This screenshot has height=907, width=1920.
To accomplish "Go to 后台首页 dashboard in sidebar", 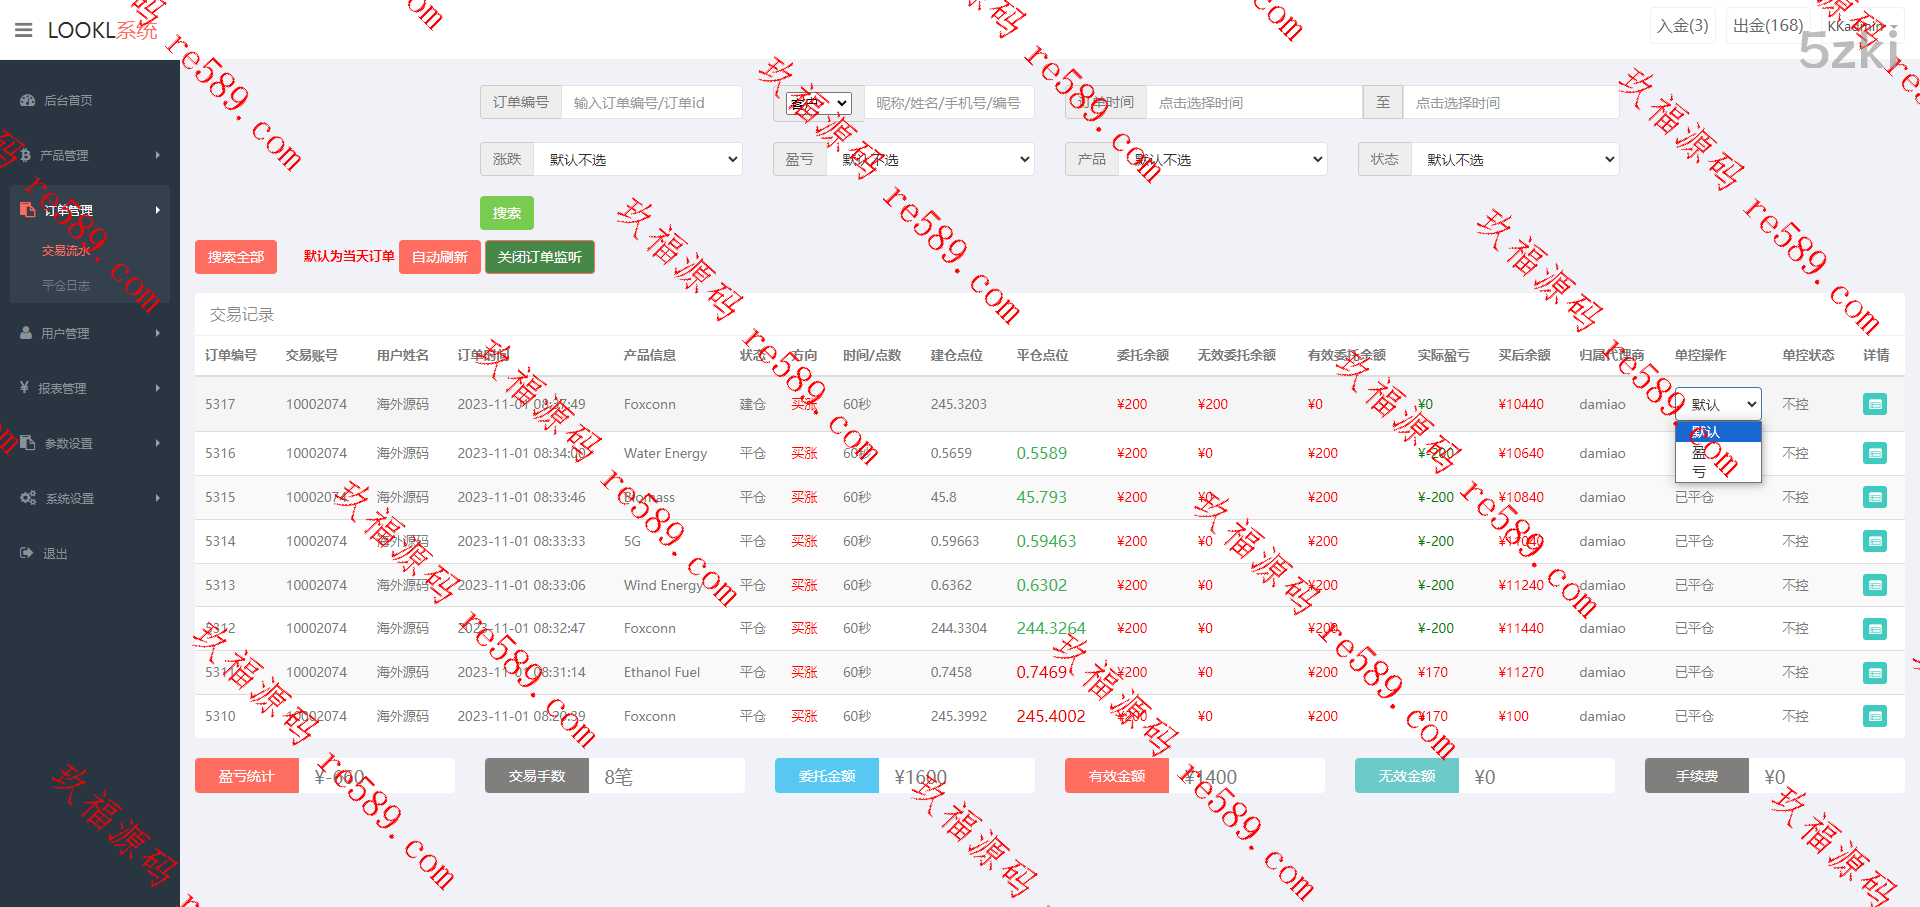I will point(67,100).
